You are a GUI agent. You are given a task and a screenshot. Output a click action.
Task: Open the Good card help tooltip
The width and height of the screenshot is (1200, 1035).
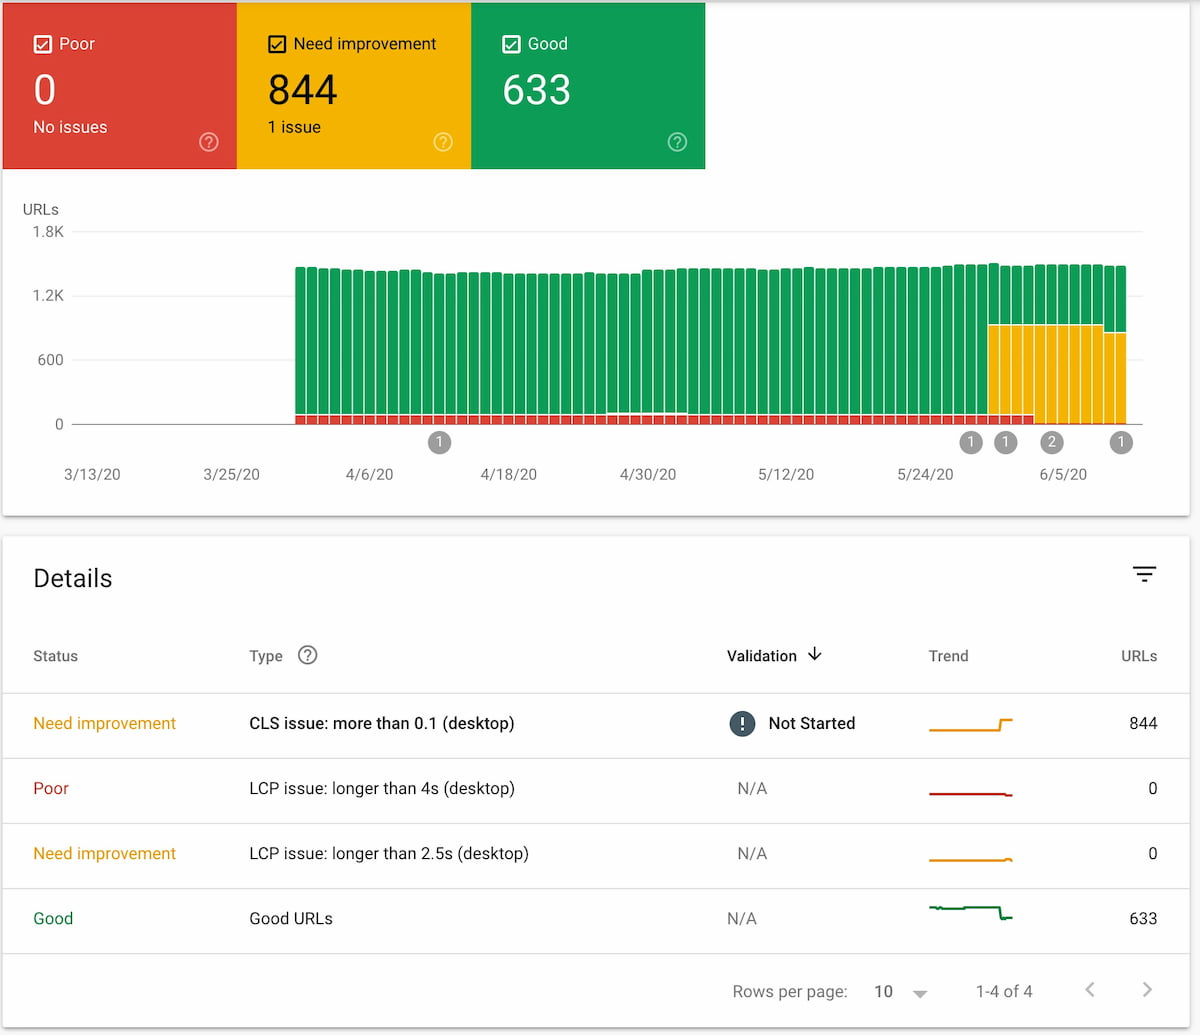677,142
